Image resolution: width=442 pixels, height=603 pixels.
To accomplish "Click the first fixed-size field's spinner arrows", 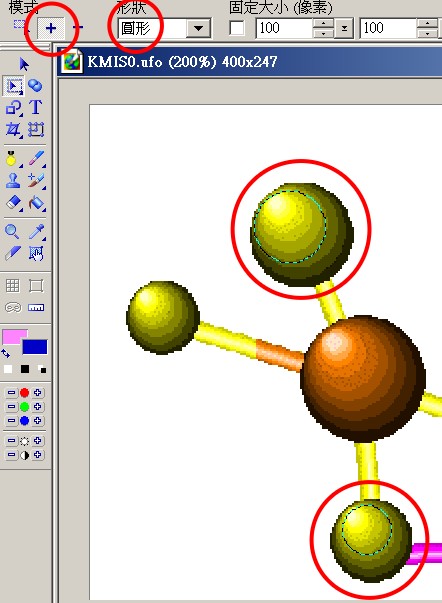I will pyautogui.click(x=323, y=28).
